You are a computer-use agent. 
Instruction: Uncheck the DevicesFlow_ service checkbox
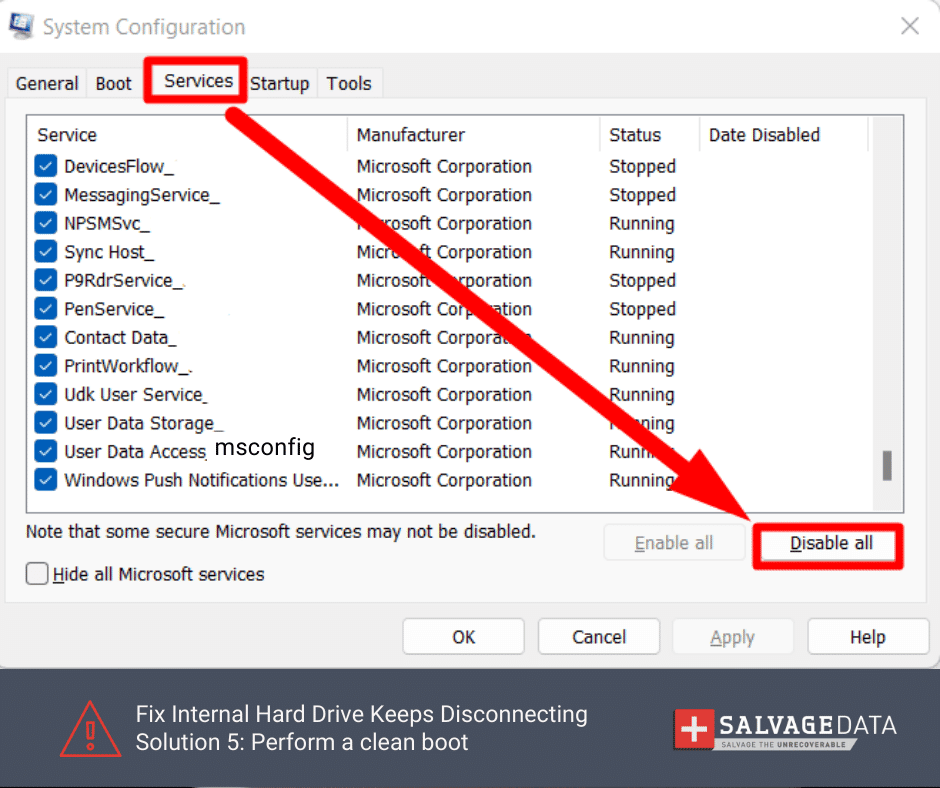click(46, 167)
